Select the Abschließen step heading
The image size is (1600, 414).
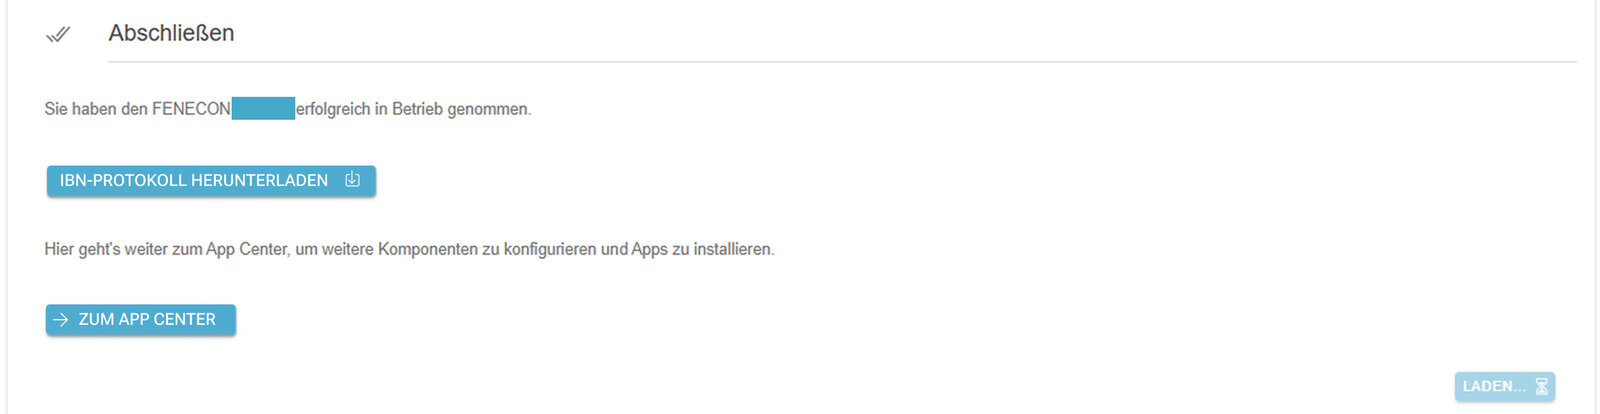click(x=171, y=33)
